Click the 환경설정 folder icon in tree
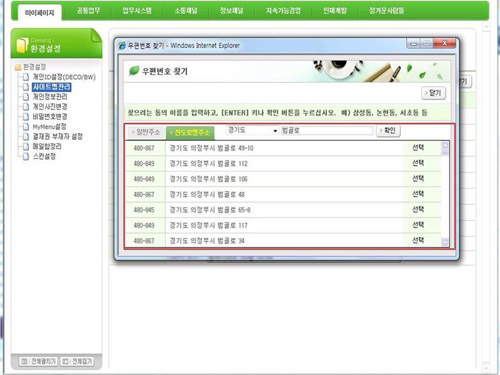This screenshot has height=375, width=500. coord(18,67)
